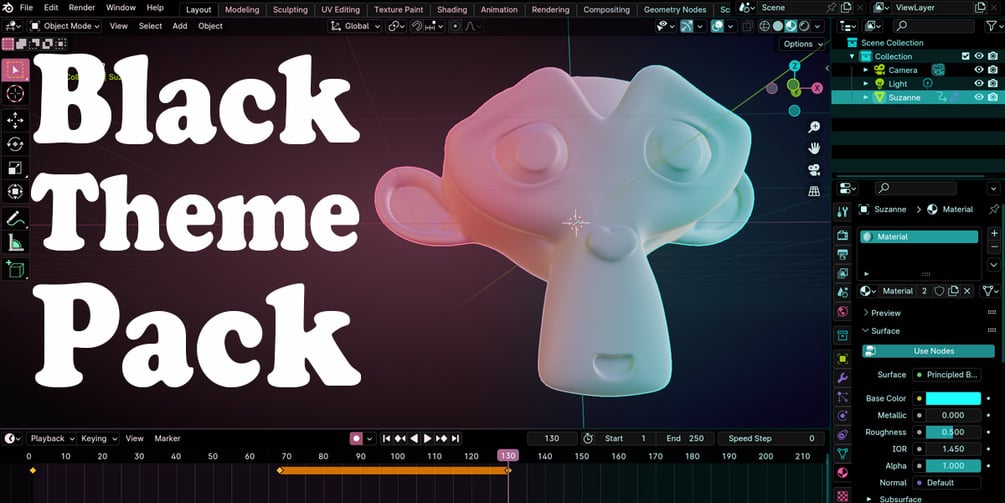
Task: Toggle Collection exclude checkbox in outliner
Action: tap(966, 56)
